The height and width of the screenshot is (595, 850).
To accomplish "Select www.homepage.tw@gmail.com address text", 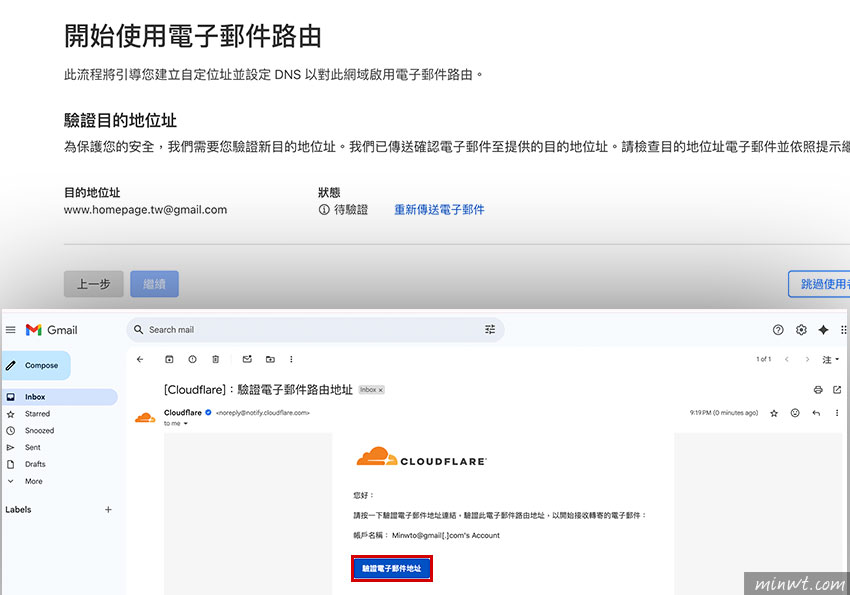I will click(x=145, y=210).
